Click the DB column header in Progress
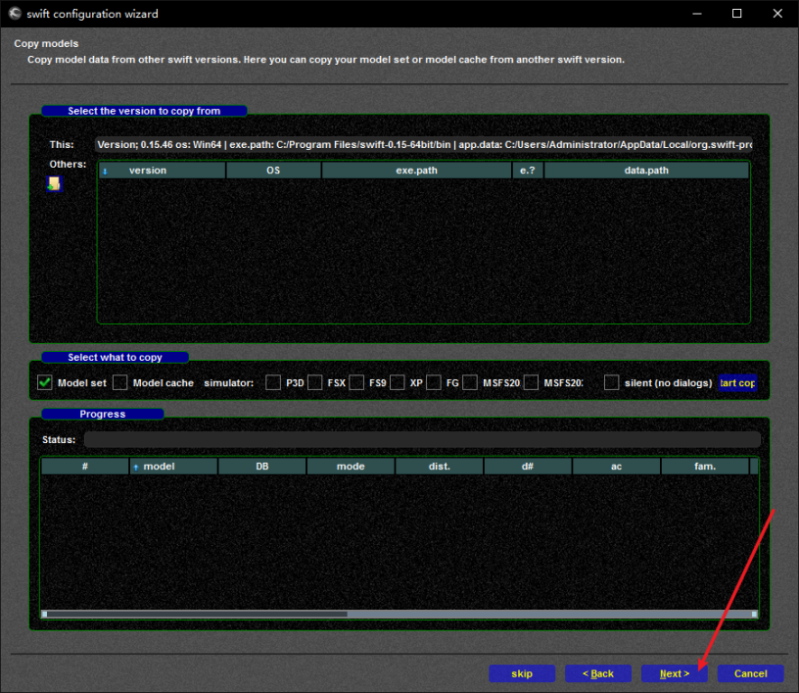Screen dimensions: 799x693 (262, 466)
